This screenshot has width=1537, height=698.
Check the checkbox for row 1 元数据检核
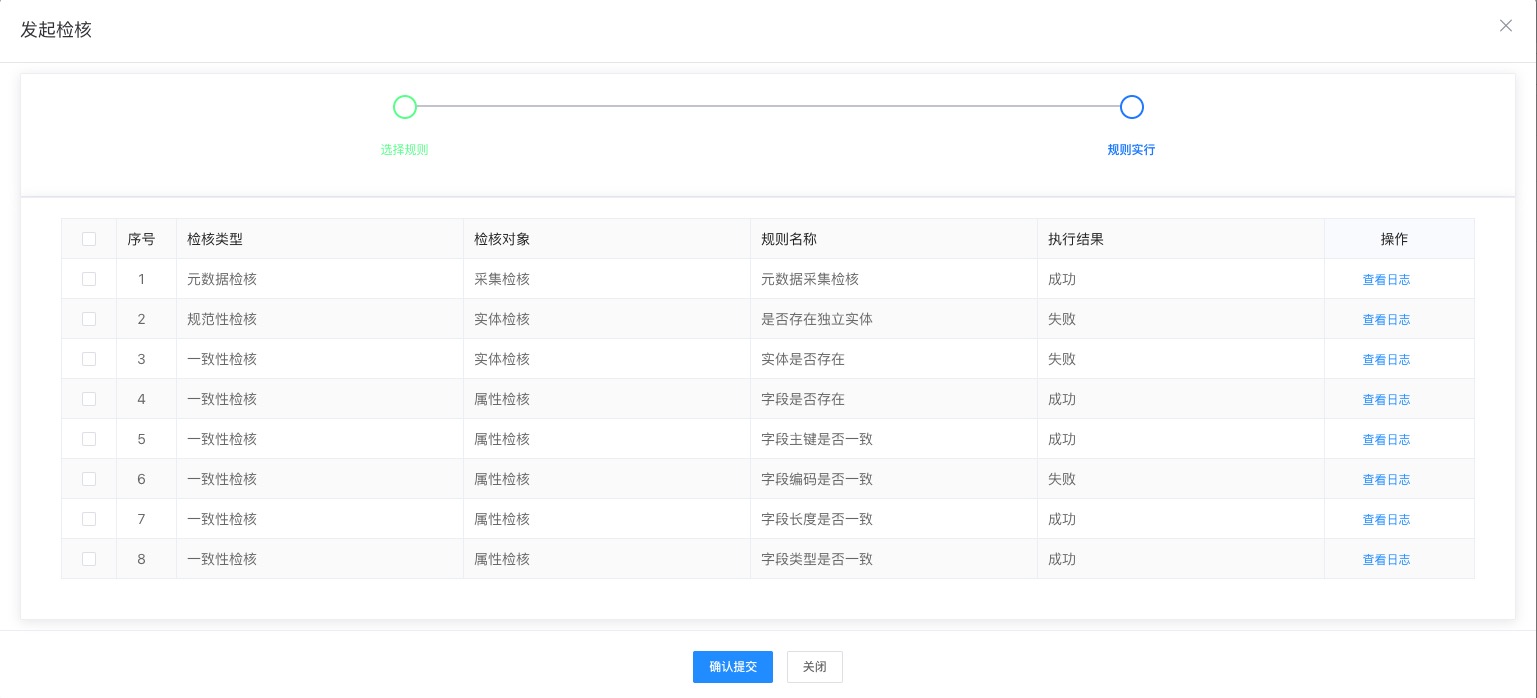click(89, 279)
